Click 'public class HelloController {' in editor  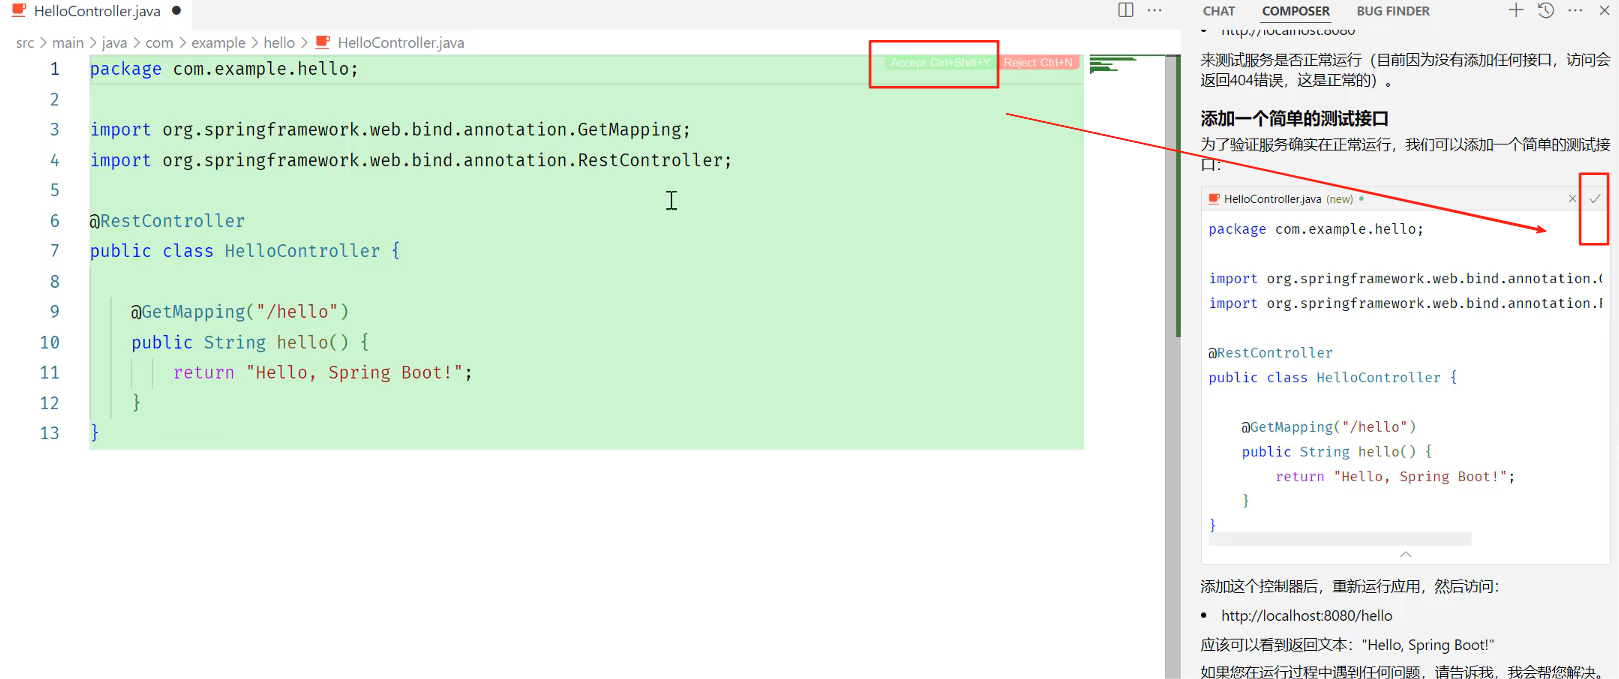pos(245,251)
